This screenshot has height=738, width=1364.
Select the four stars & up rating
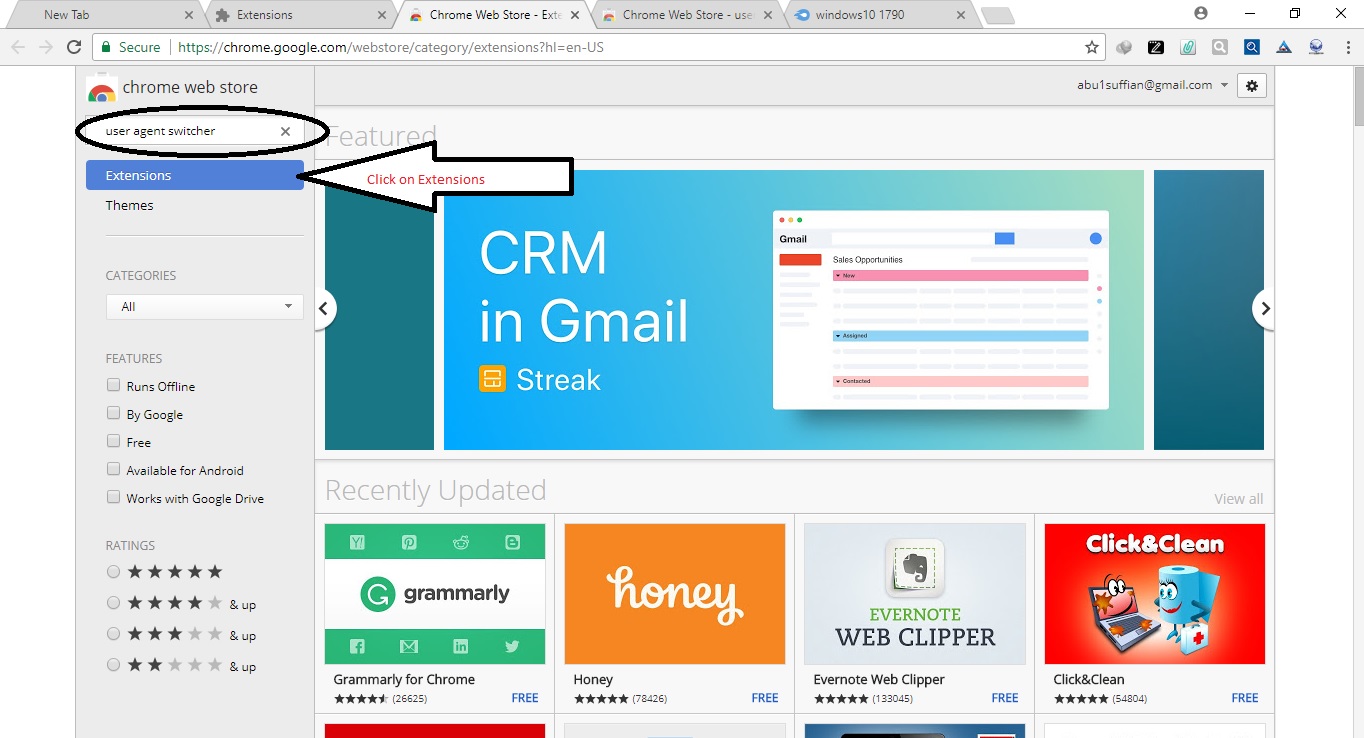pyautogui.click(x=113, y=603)
